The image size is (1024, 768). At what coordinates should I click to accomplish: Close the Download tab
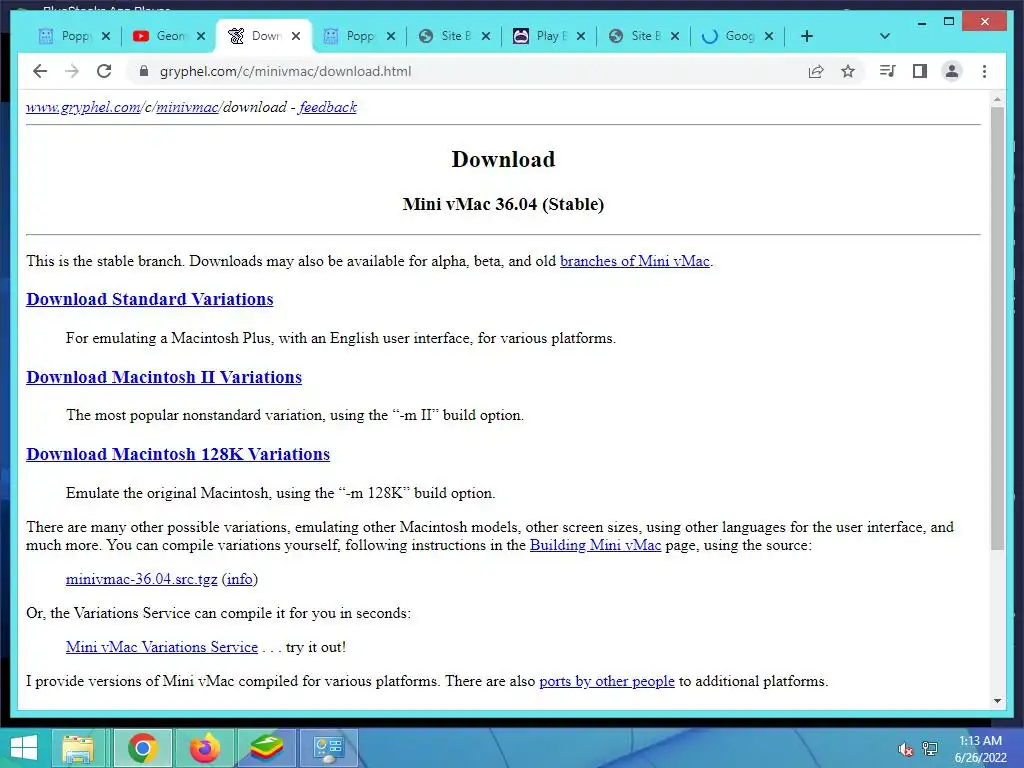[296, 36]
